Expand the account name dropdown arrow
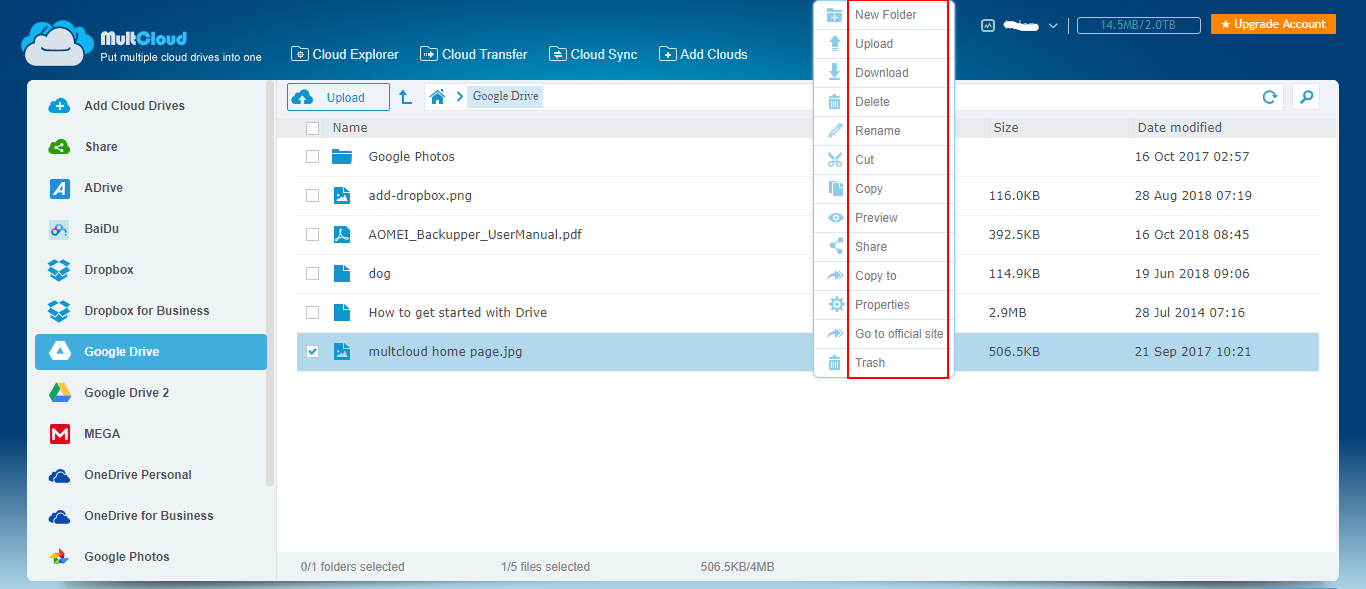This screenshot has width=1366, height=589. point(1053,26)
